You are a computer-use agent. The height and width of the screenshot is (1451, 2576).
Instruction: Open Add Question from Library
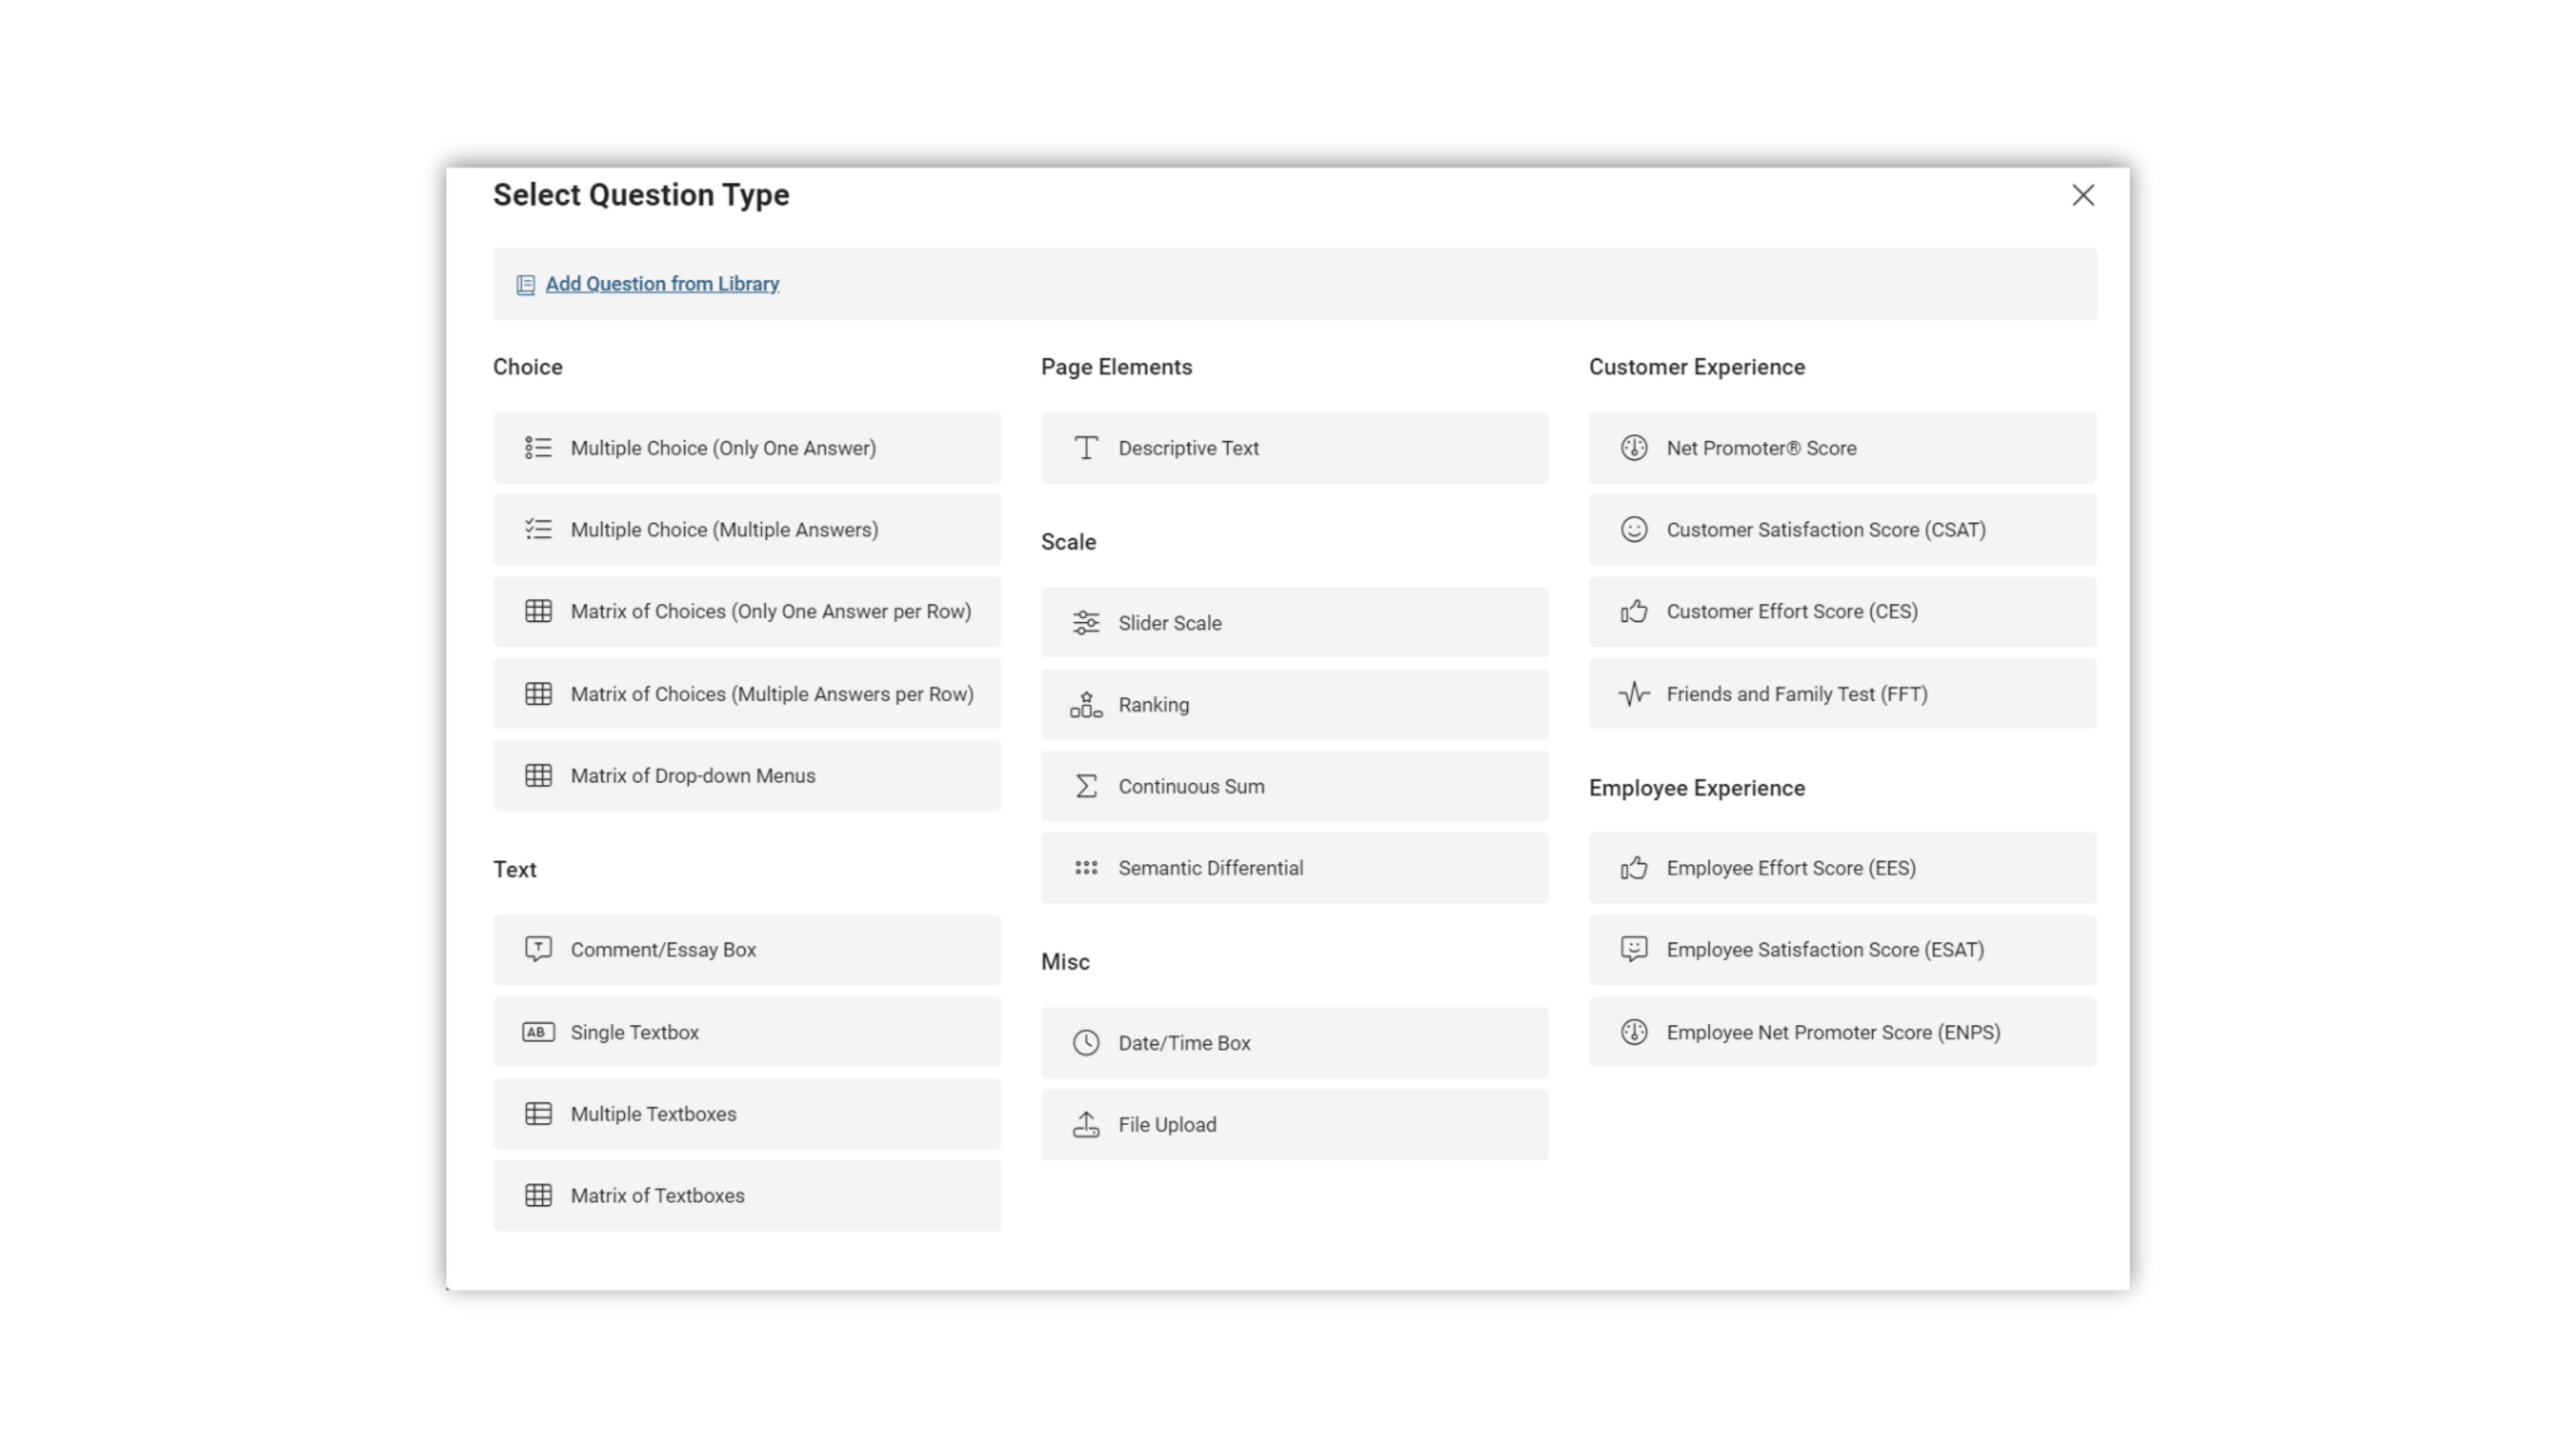[662, 283]
